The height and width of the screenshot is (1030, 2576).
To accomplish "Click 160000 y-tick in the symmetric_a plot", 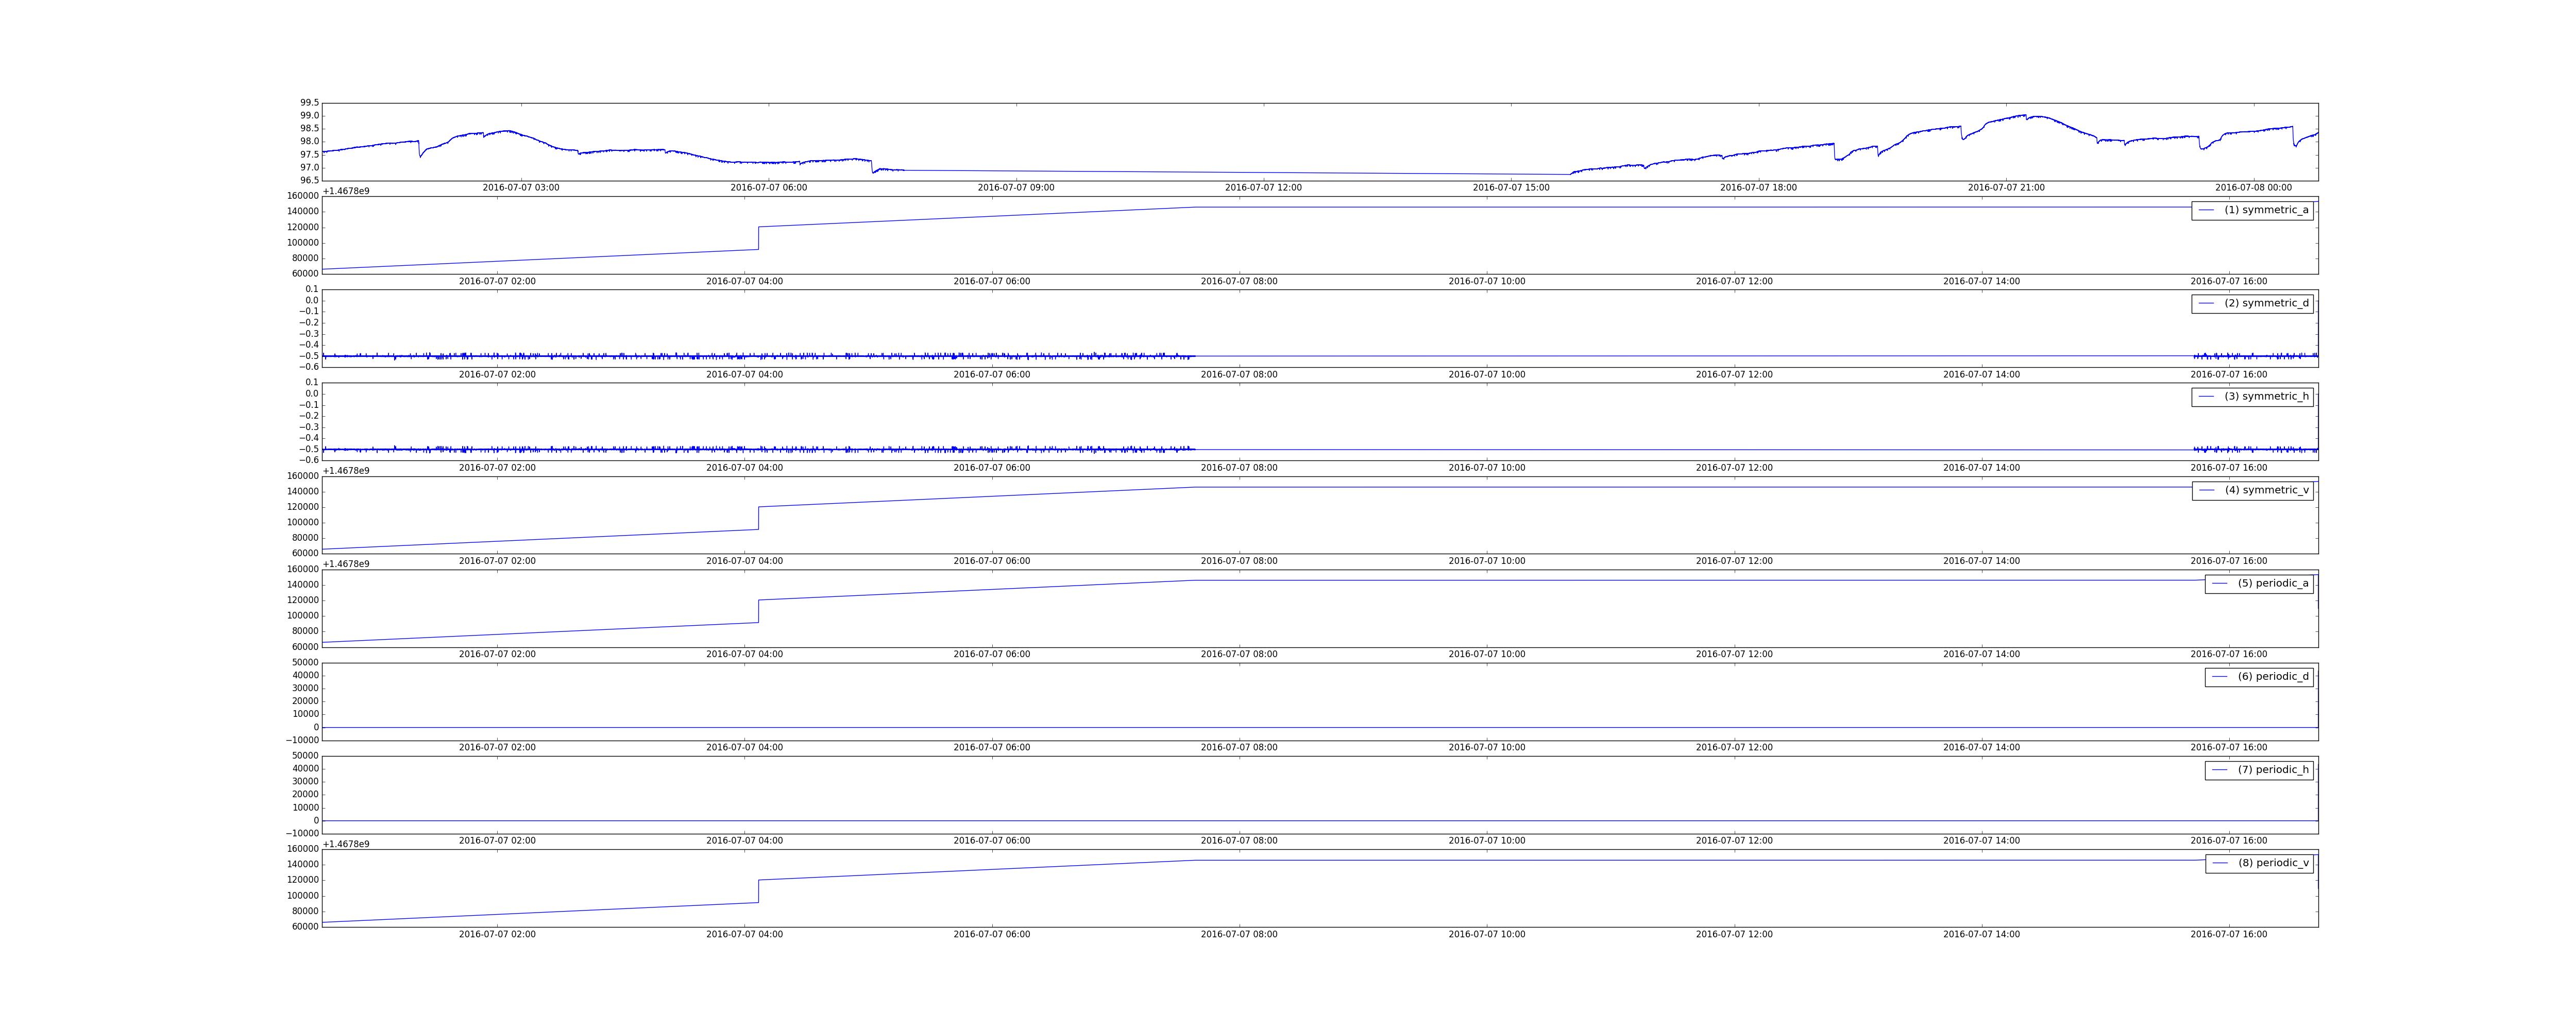I will (x=302, y=196).
